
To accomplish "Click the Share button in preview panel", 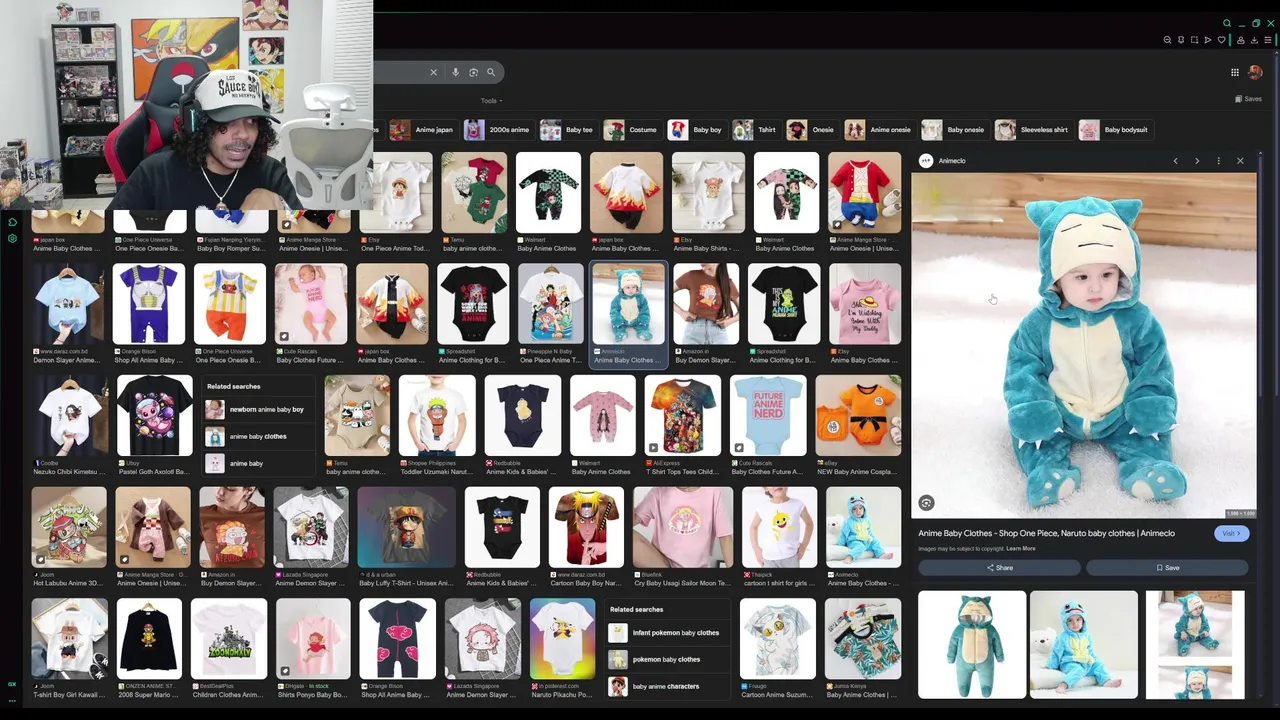I will [999, 568].
